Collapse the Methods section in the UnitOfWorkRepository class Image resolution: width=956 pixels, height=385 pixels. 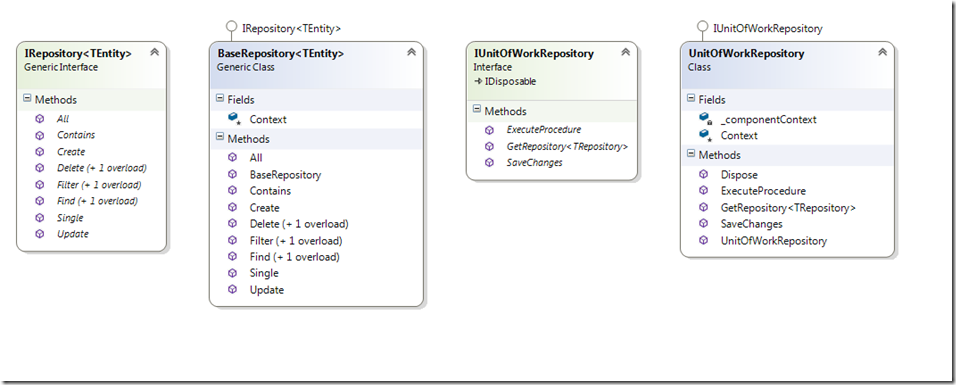(x=691, y=154)
